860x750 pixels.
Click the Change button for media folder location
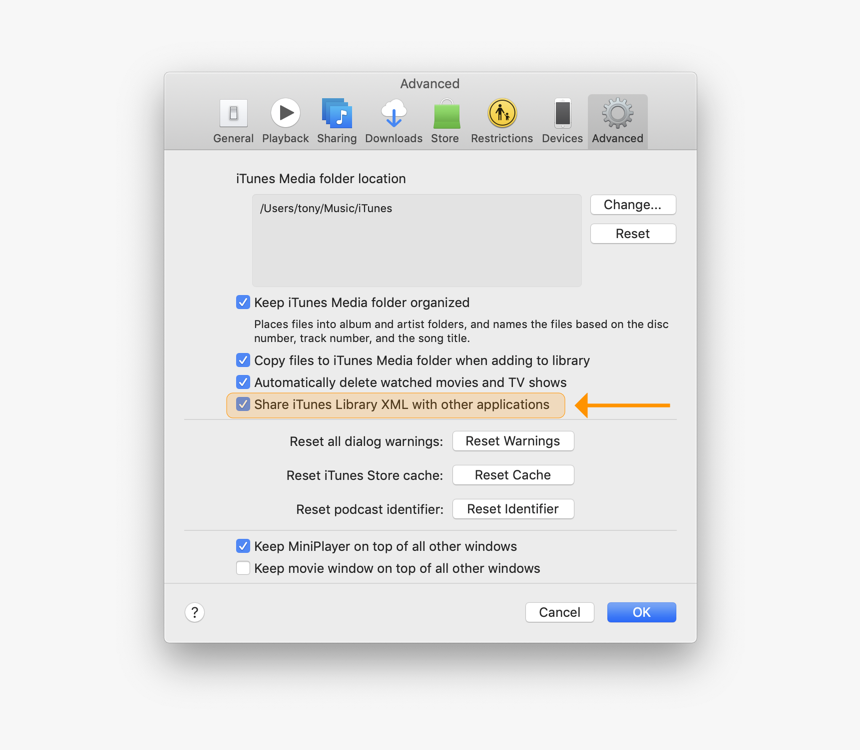click(x=632, y=204)
